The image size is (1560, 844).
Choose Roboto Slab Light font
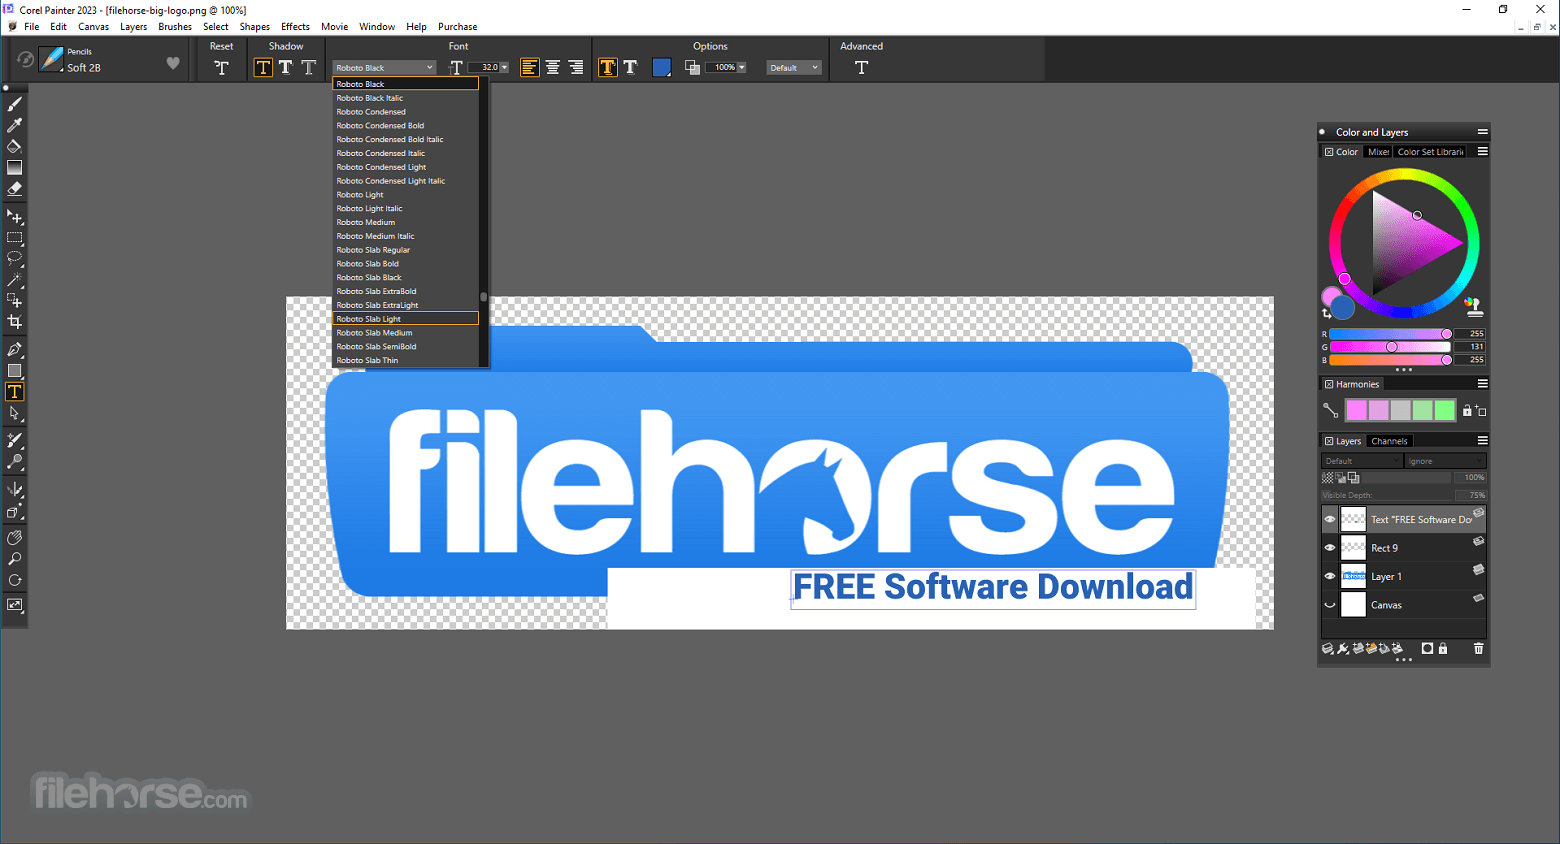(406, 319)
